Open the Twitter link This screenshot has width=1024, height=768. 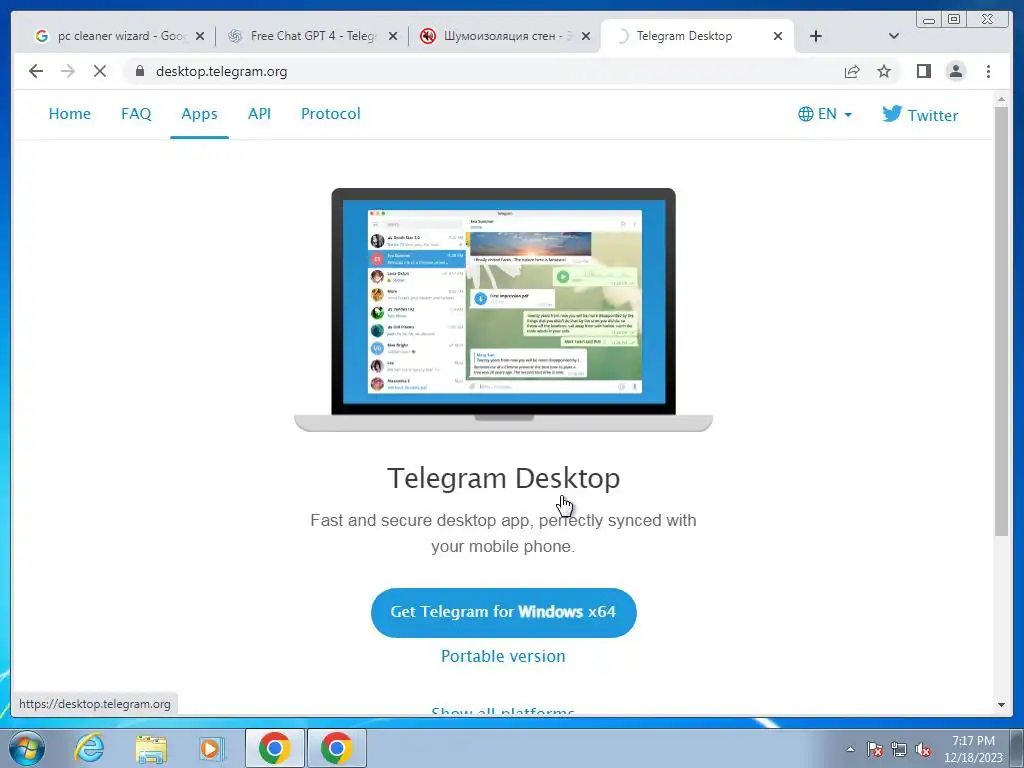[x=920, y=115]
